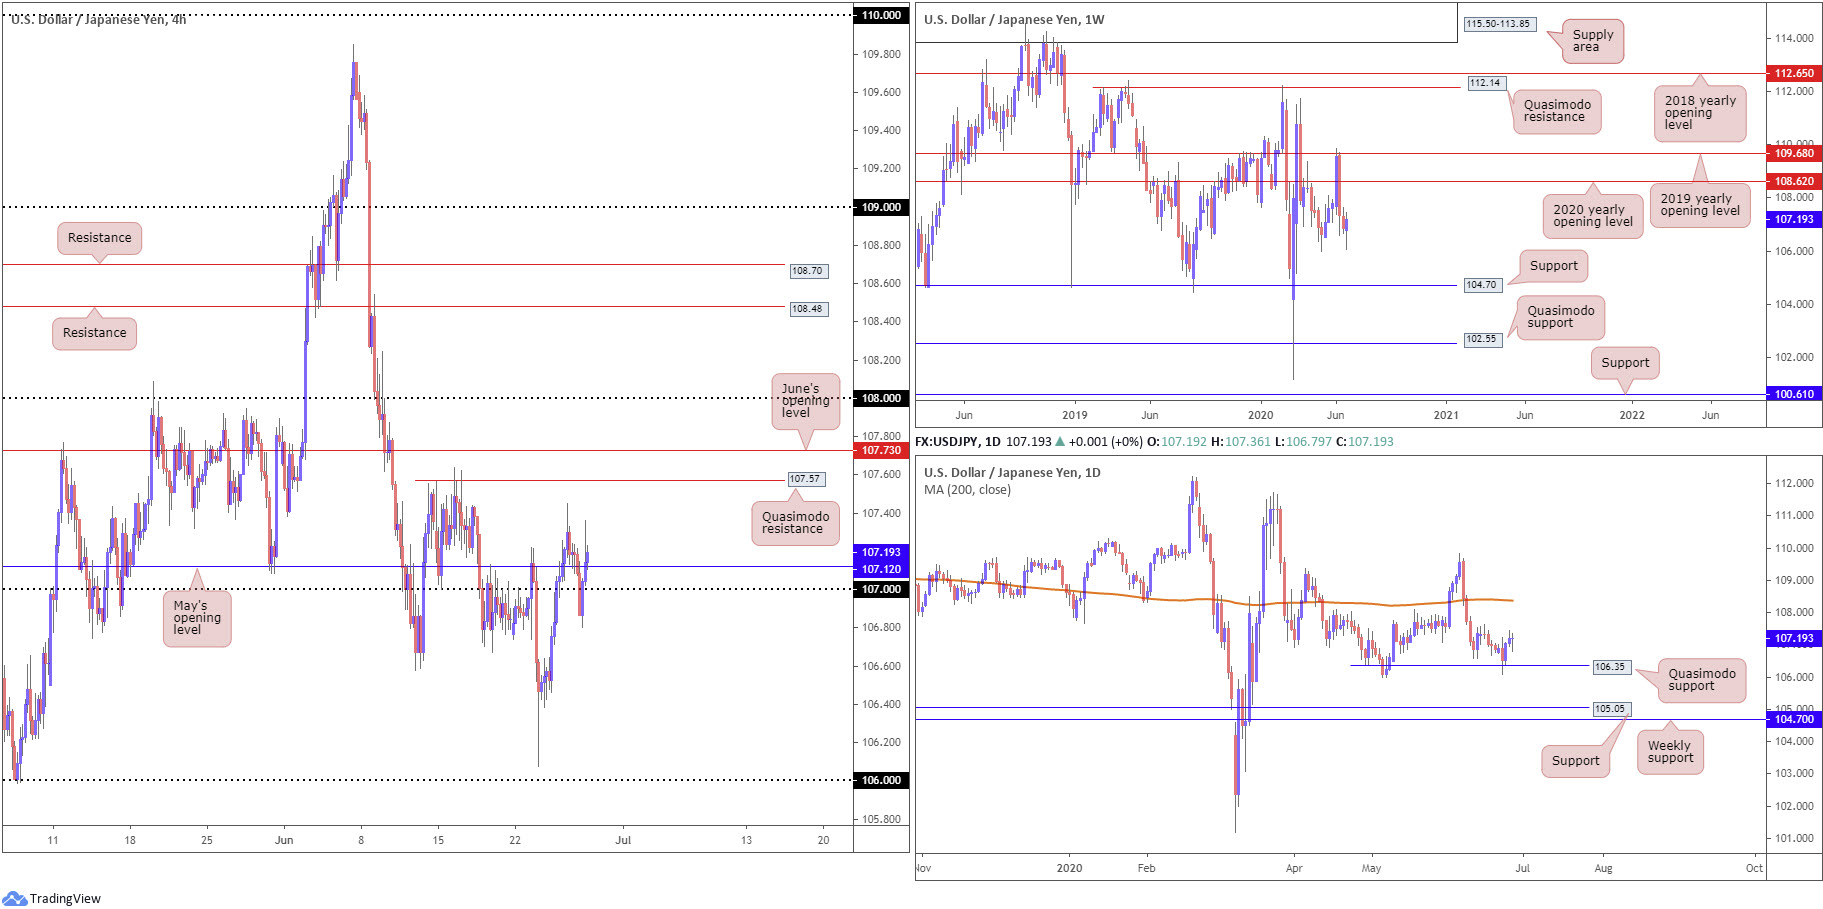Click the red 112.650 price tag
The height and width of the screenshot is (909, 1823).
(x=1794, y=73)
